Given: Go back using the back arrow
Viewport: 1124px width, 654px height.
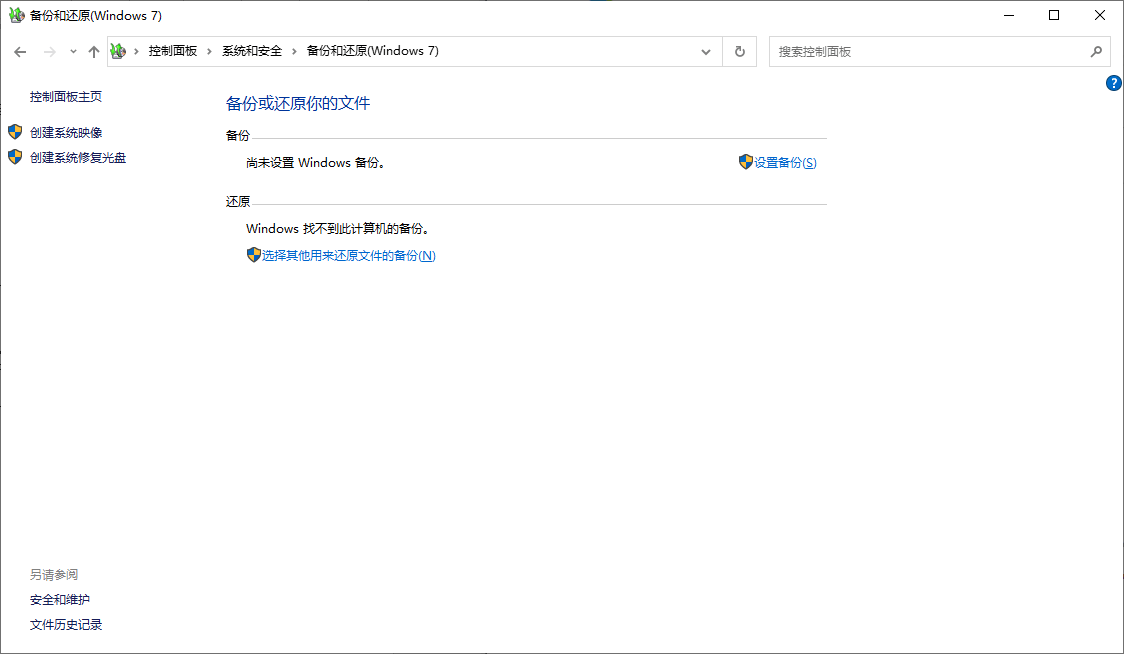Looking at the screenshot, I should pyautogui.click(x=20, y=51).
